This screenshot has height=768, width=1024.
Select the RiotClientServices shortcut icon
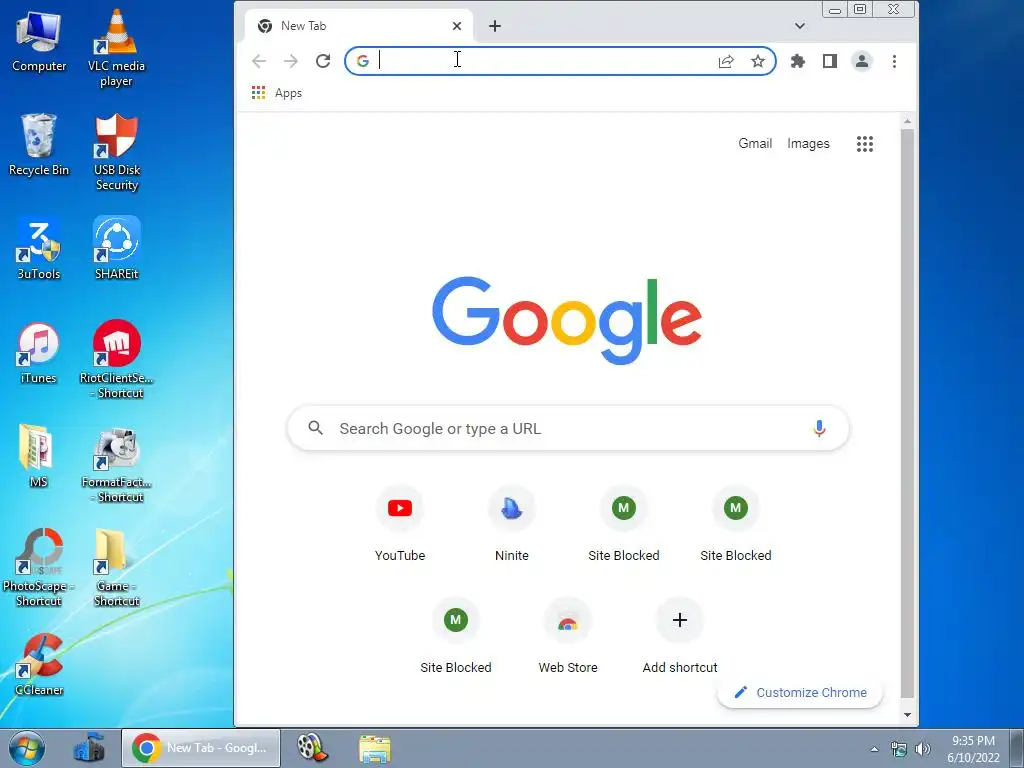coord(116,360)
